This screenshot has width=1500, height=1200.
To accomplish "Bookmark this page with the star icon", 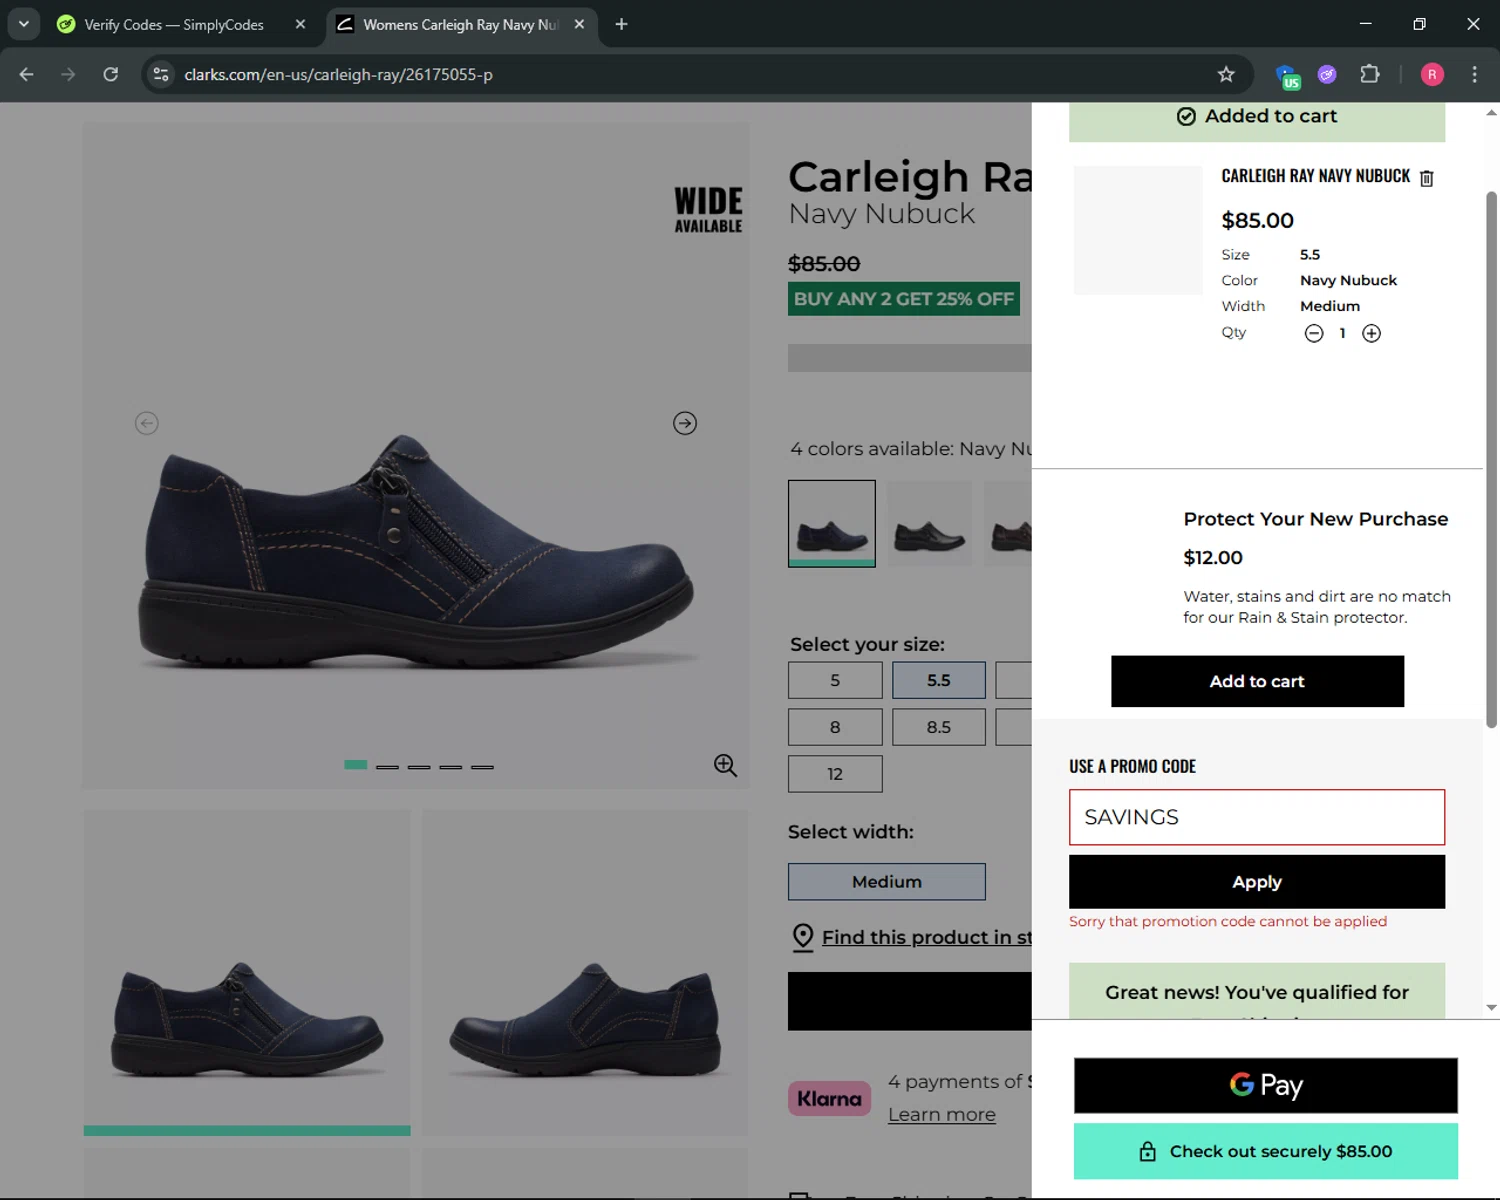I will pyautogui.click(x=1226, y=74).
